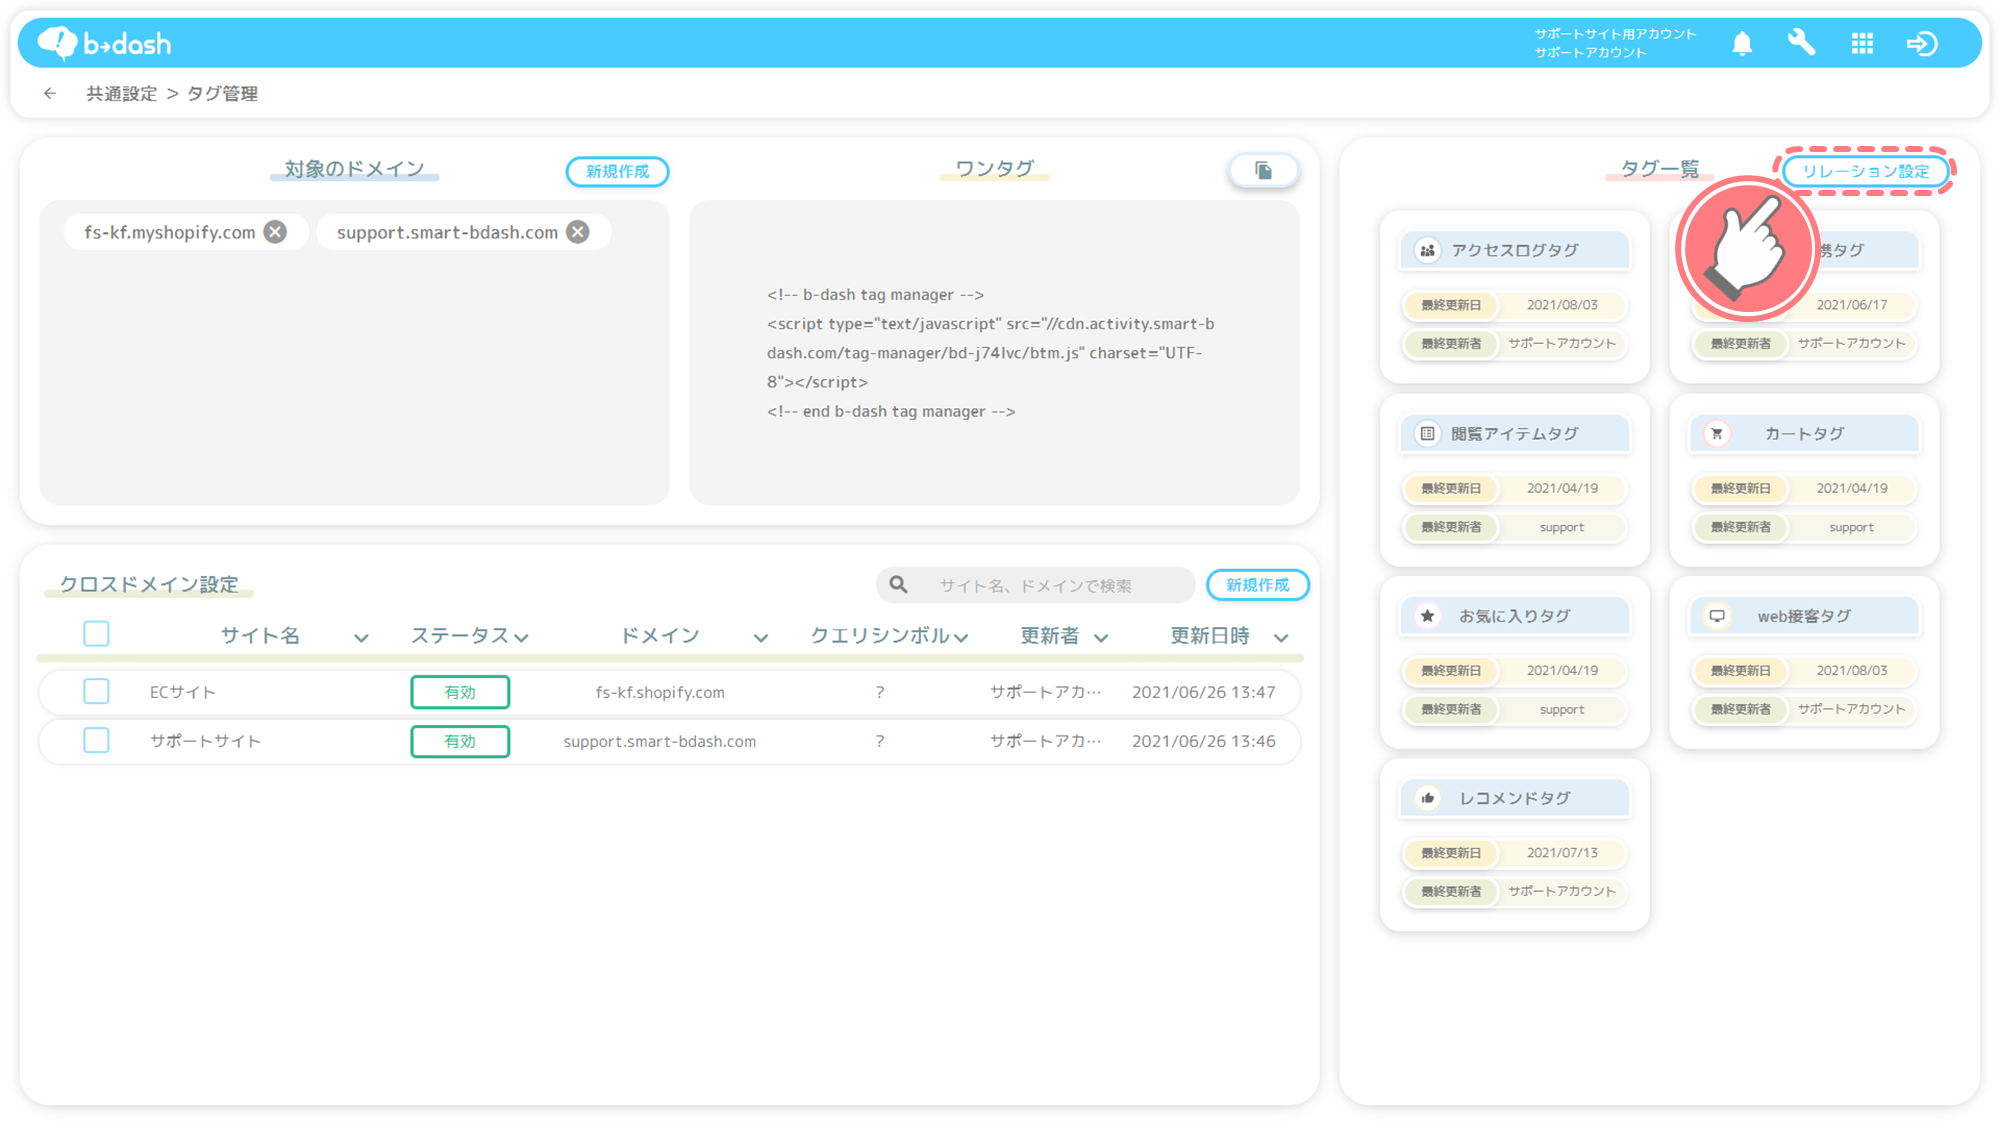
Task: Click the サポートサイト 有効 status badge
Action: (x=460, y=741)
